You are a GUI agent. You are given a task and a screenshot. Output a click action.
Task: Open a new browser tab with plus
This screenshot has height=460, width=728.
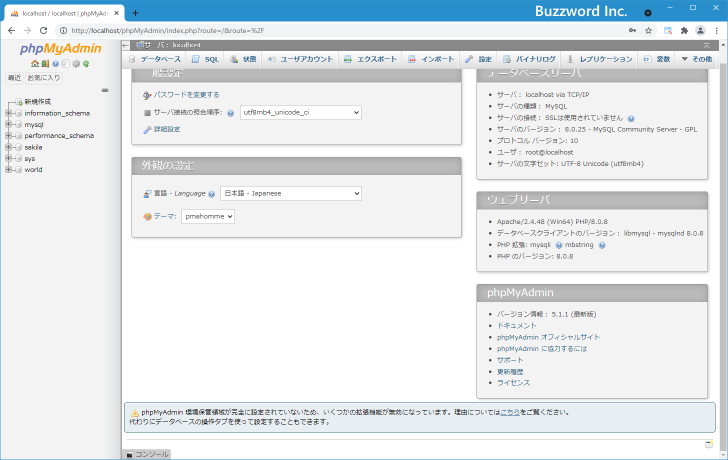point(135,13)
